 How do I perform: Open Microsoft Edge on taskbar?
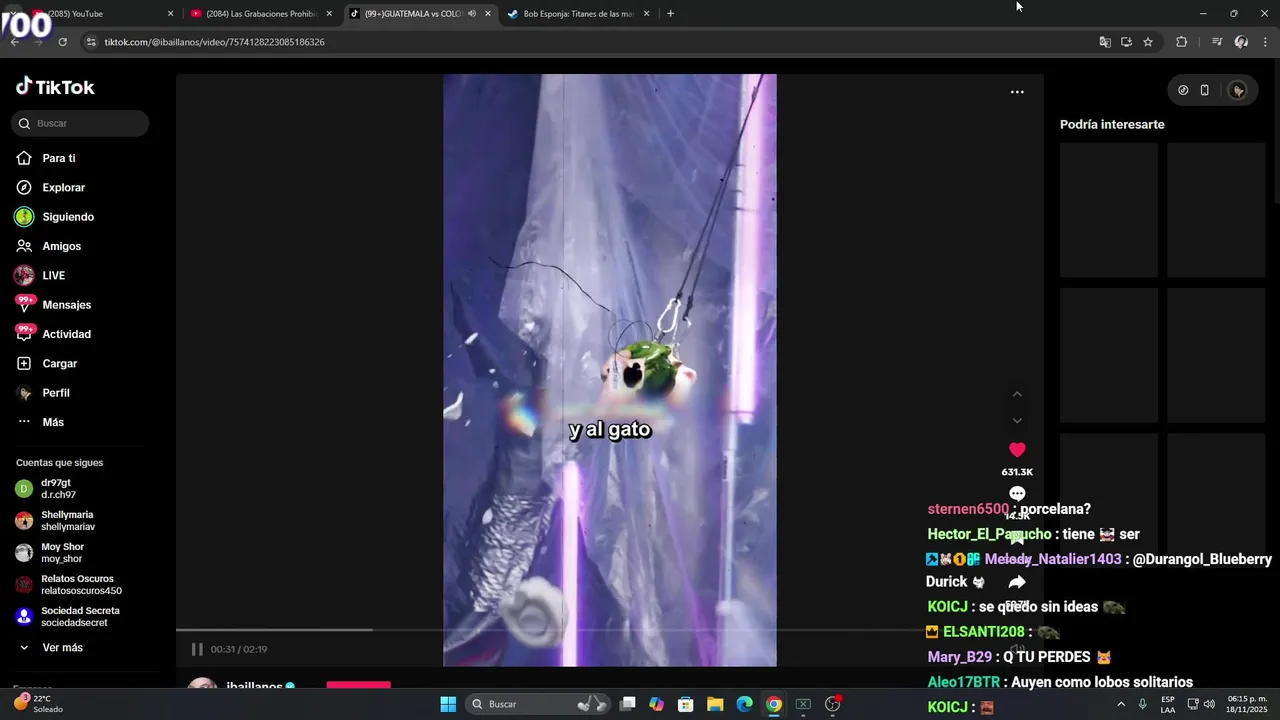pyautogui.click(x=744, y=704)
